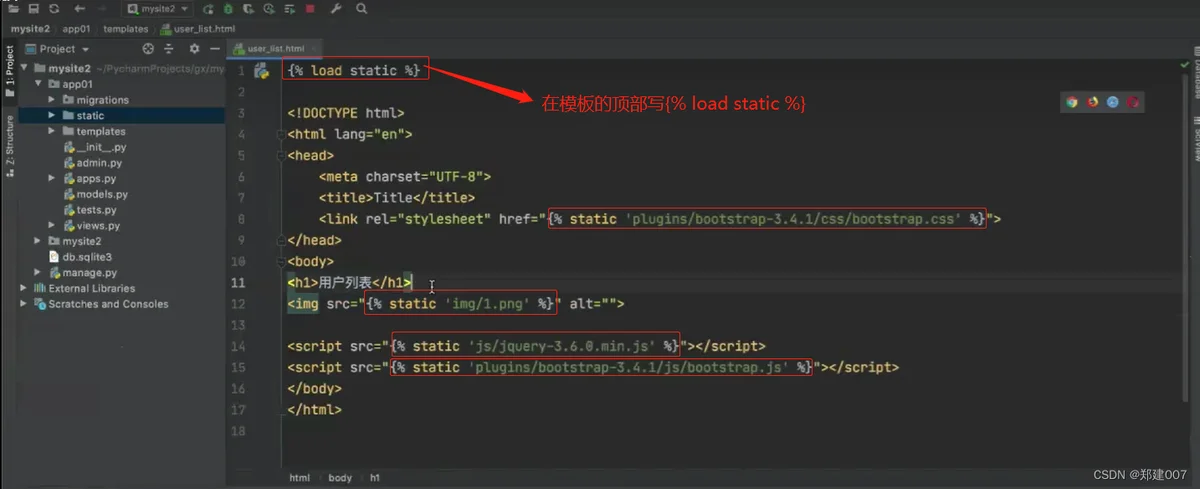This screenshot has width=1200, height=489.
Task: Expand the apps.py node arrow
Action: (x=53, y=178)
